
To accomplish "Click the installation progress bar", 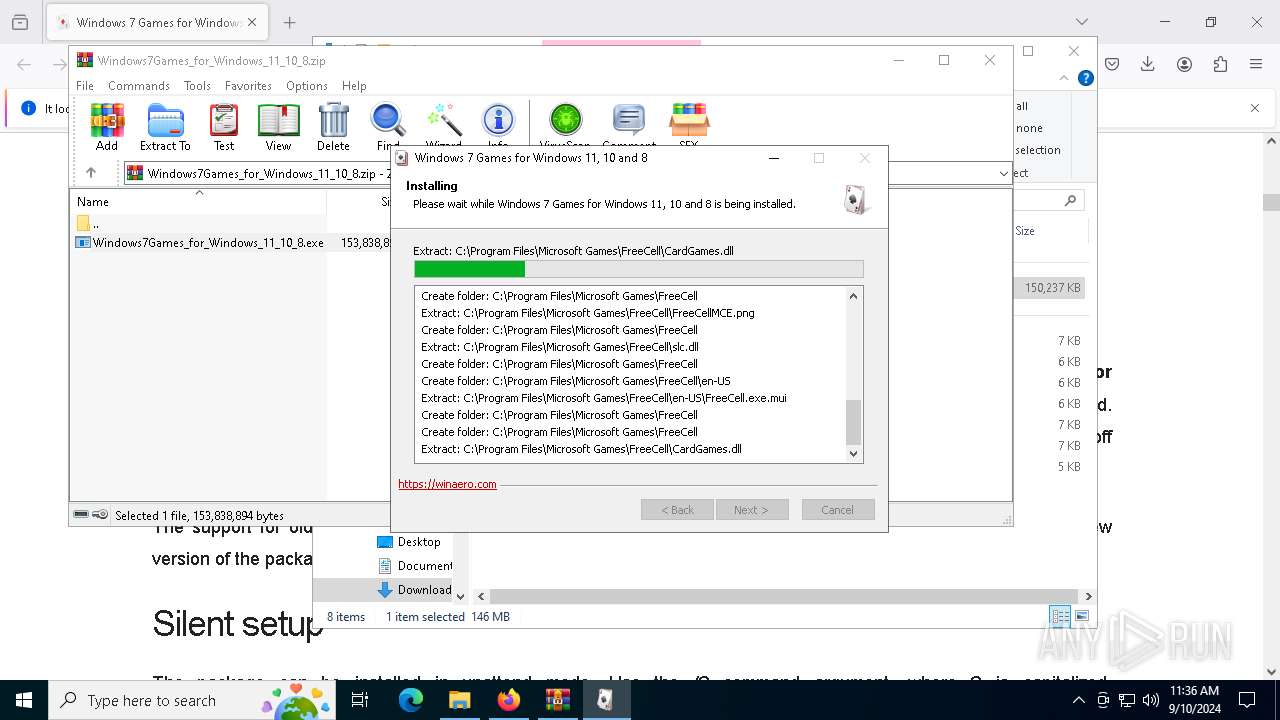I will pos(638,269).
